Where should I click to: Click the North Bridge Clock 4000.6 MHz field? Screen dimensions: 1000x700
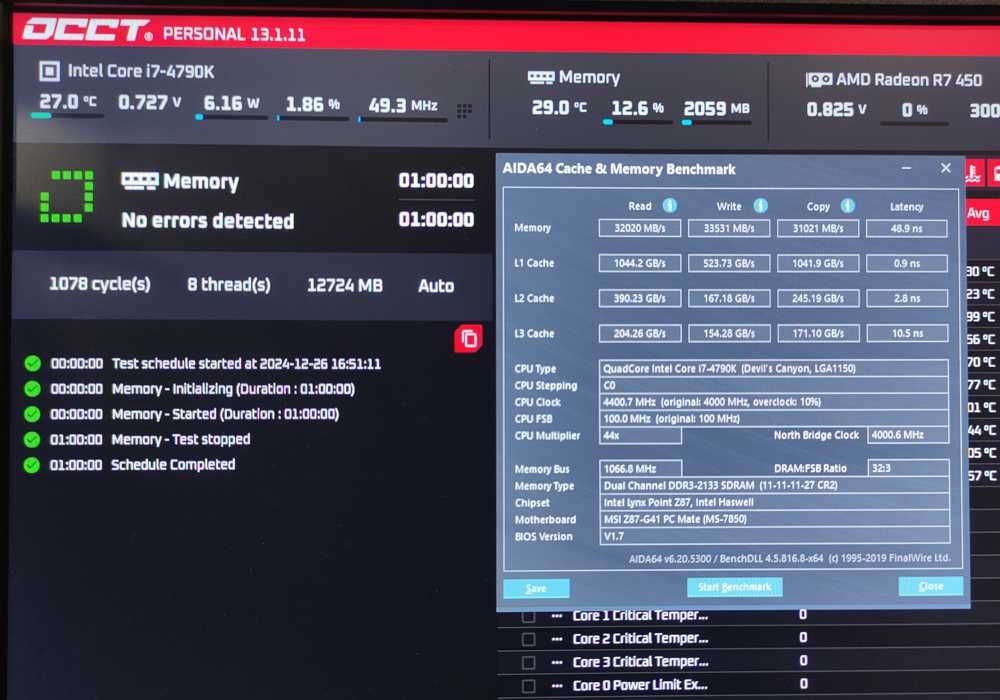[x=908, y=435]
